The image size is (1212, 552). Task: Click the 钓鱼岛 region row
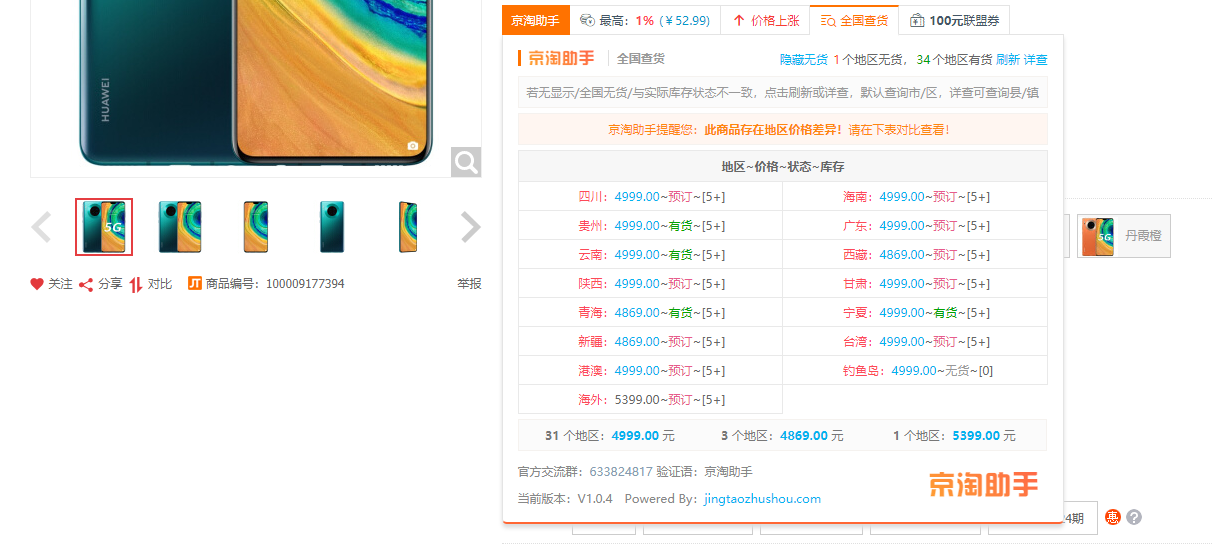(x=915, y=371)
